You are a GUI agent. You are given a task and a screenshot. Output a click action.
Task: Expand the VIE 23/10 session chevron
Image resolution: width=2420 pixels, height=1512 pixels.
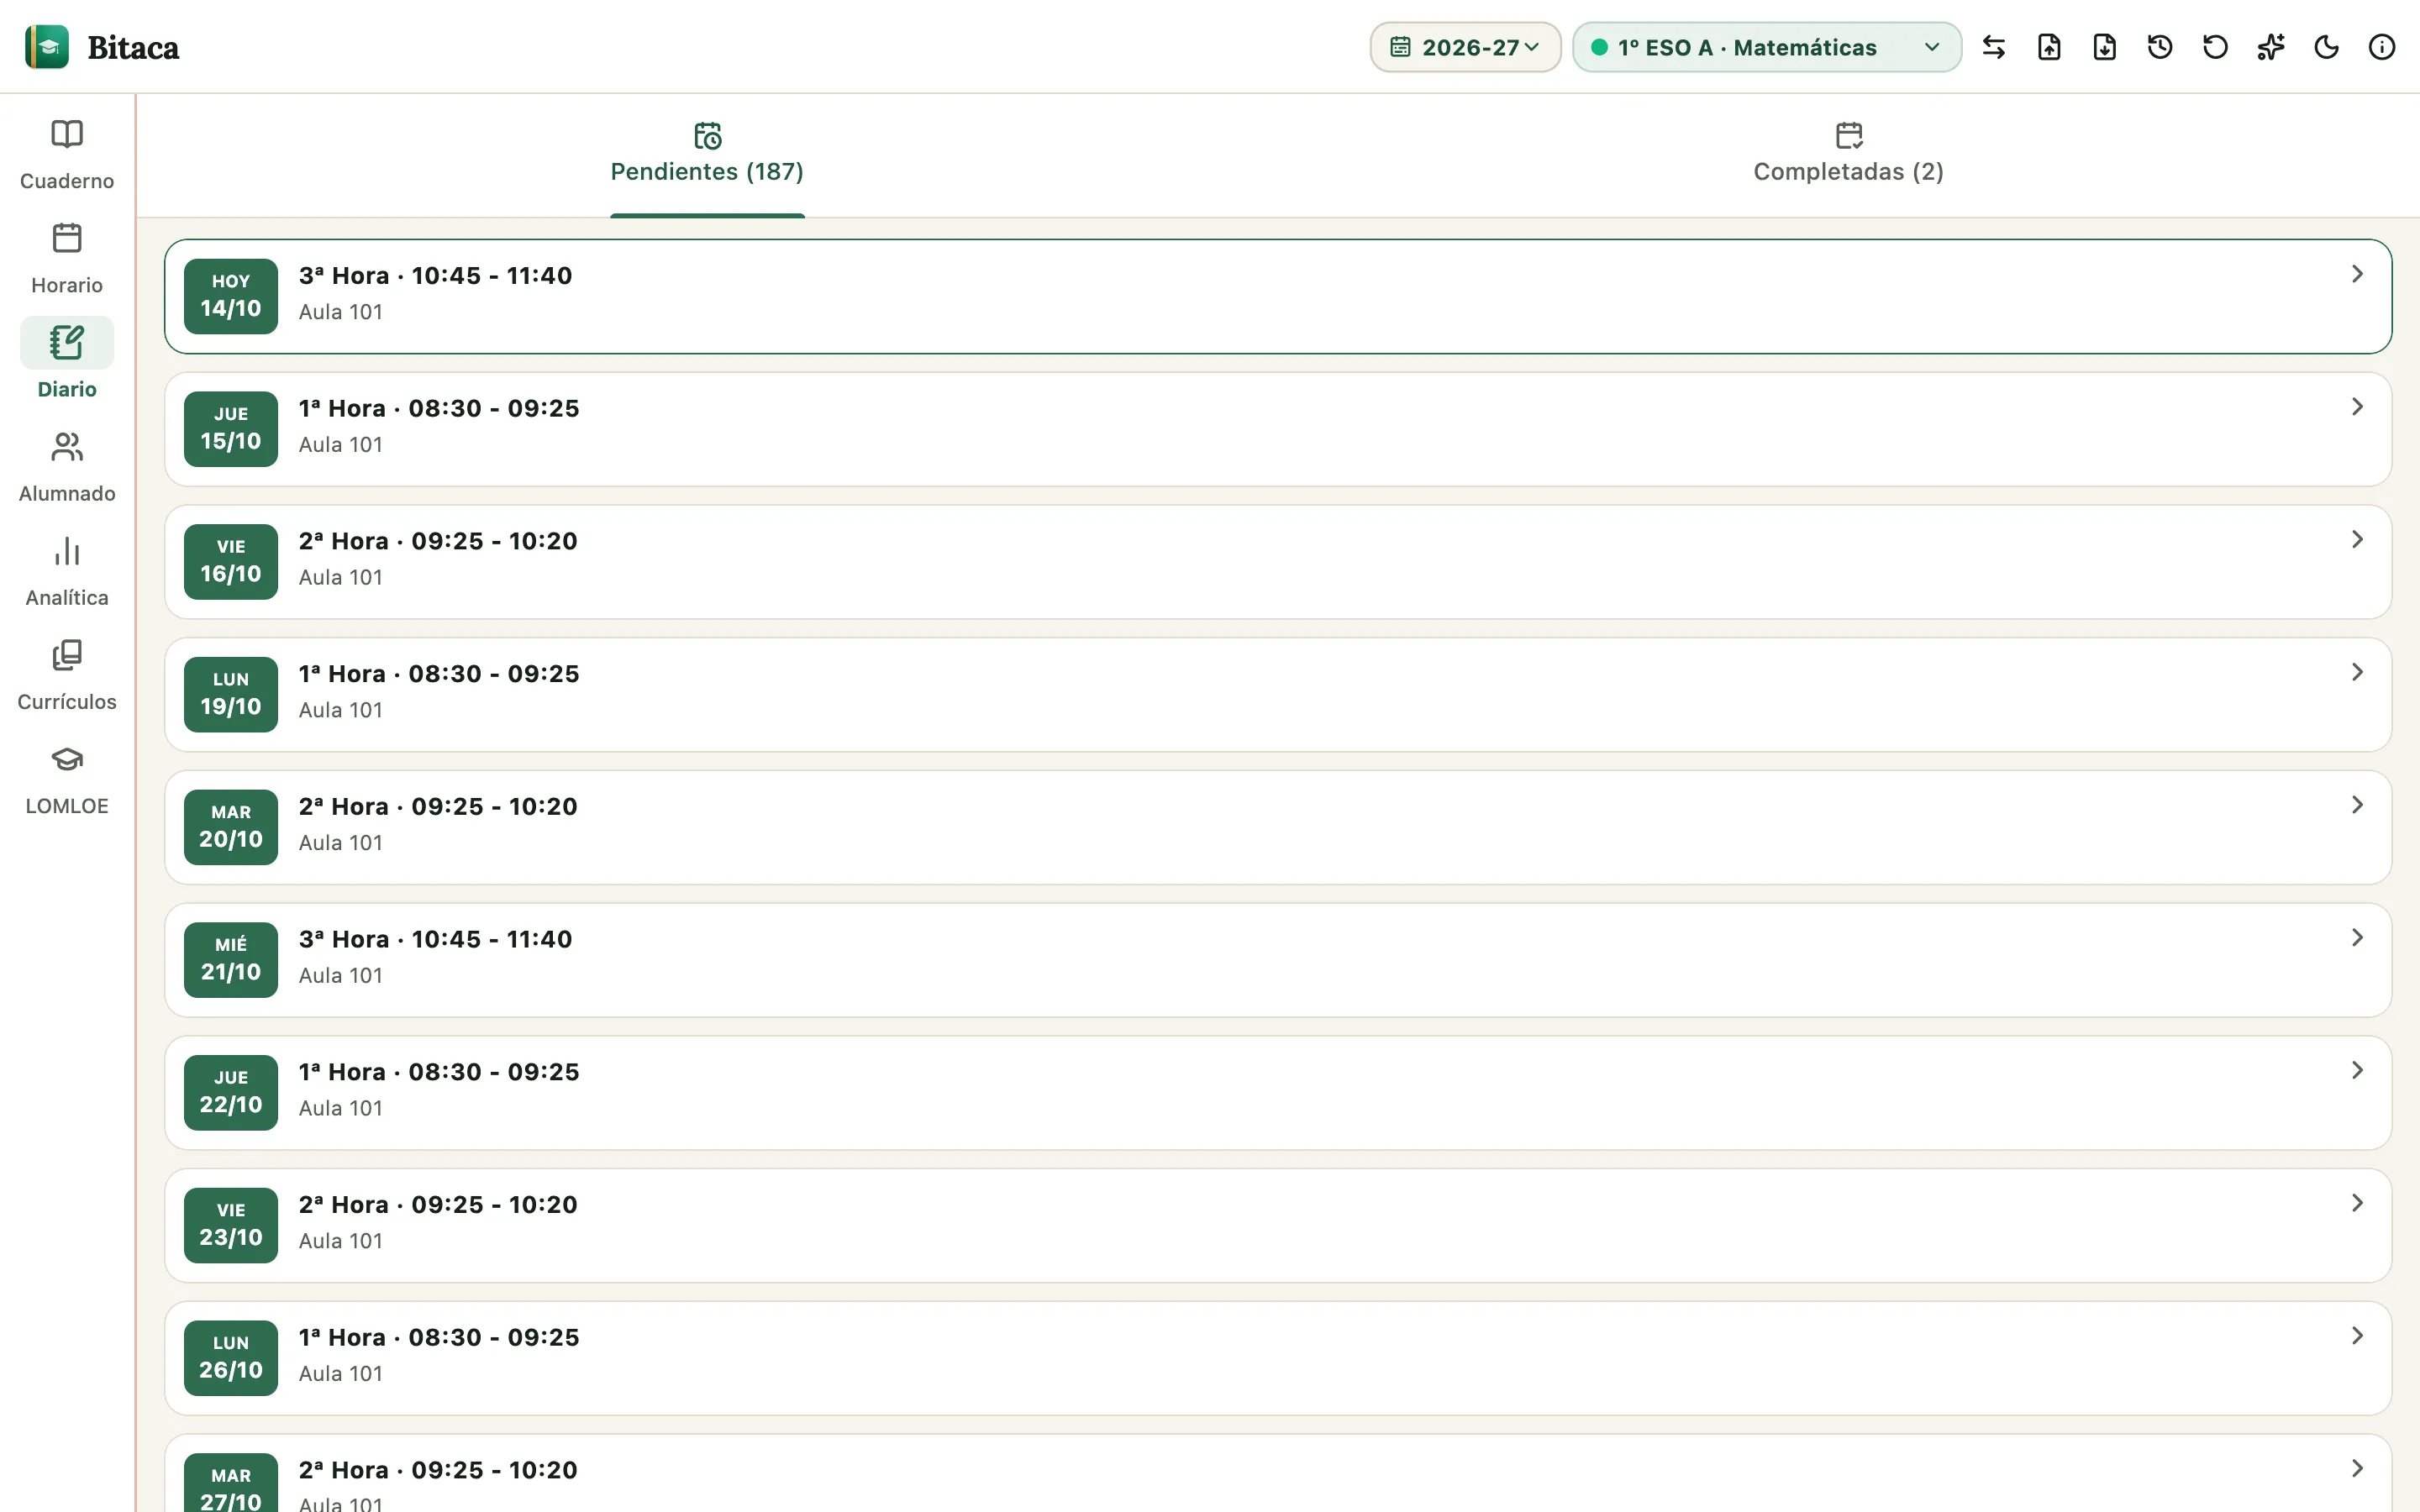tap(2357, 1203)
